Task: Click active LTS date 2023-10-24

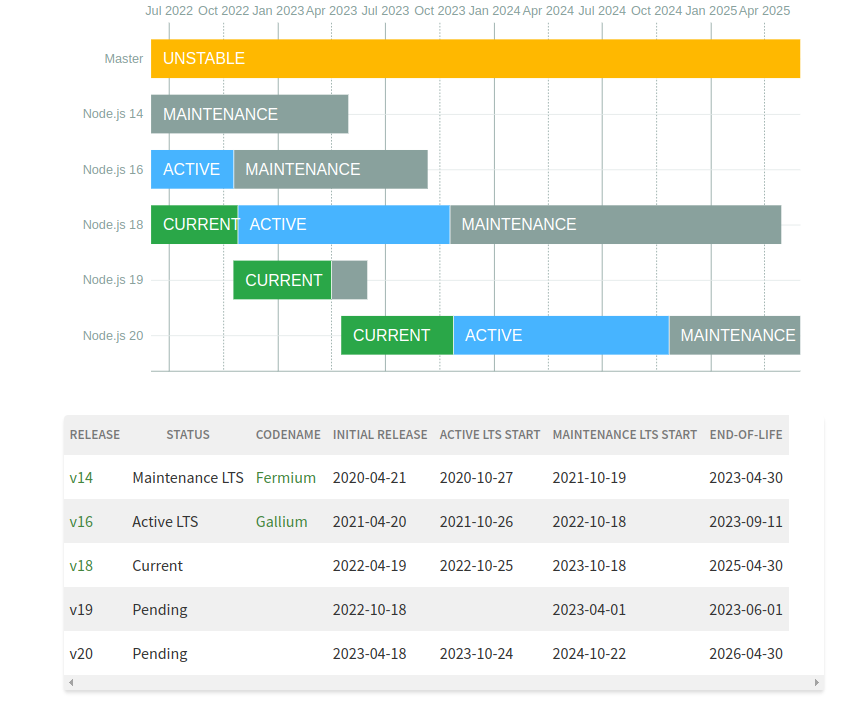Action: point(476,654)
